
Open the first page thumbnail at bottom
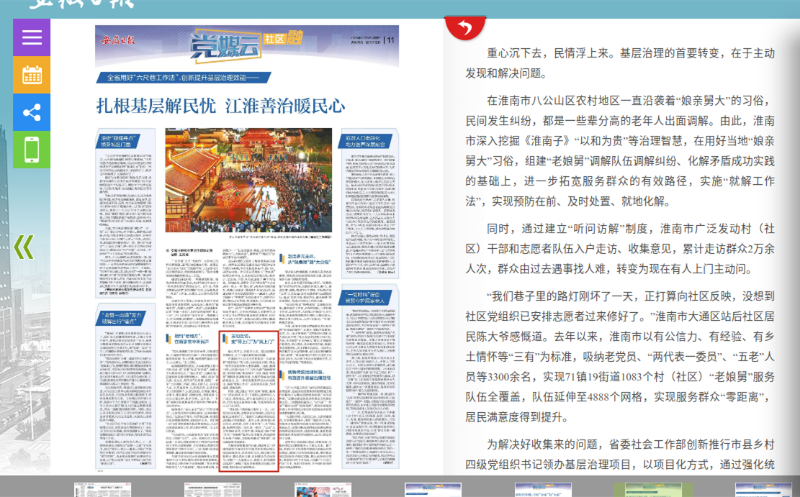pyautogui.click(x=100, y=490)
